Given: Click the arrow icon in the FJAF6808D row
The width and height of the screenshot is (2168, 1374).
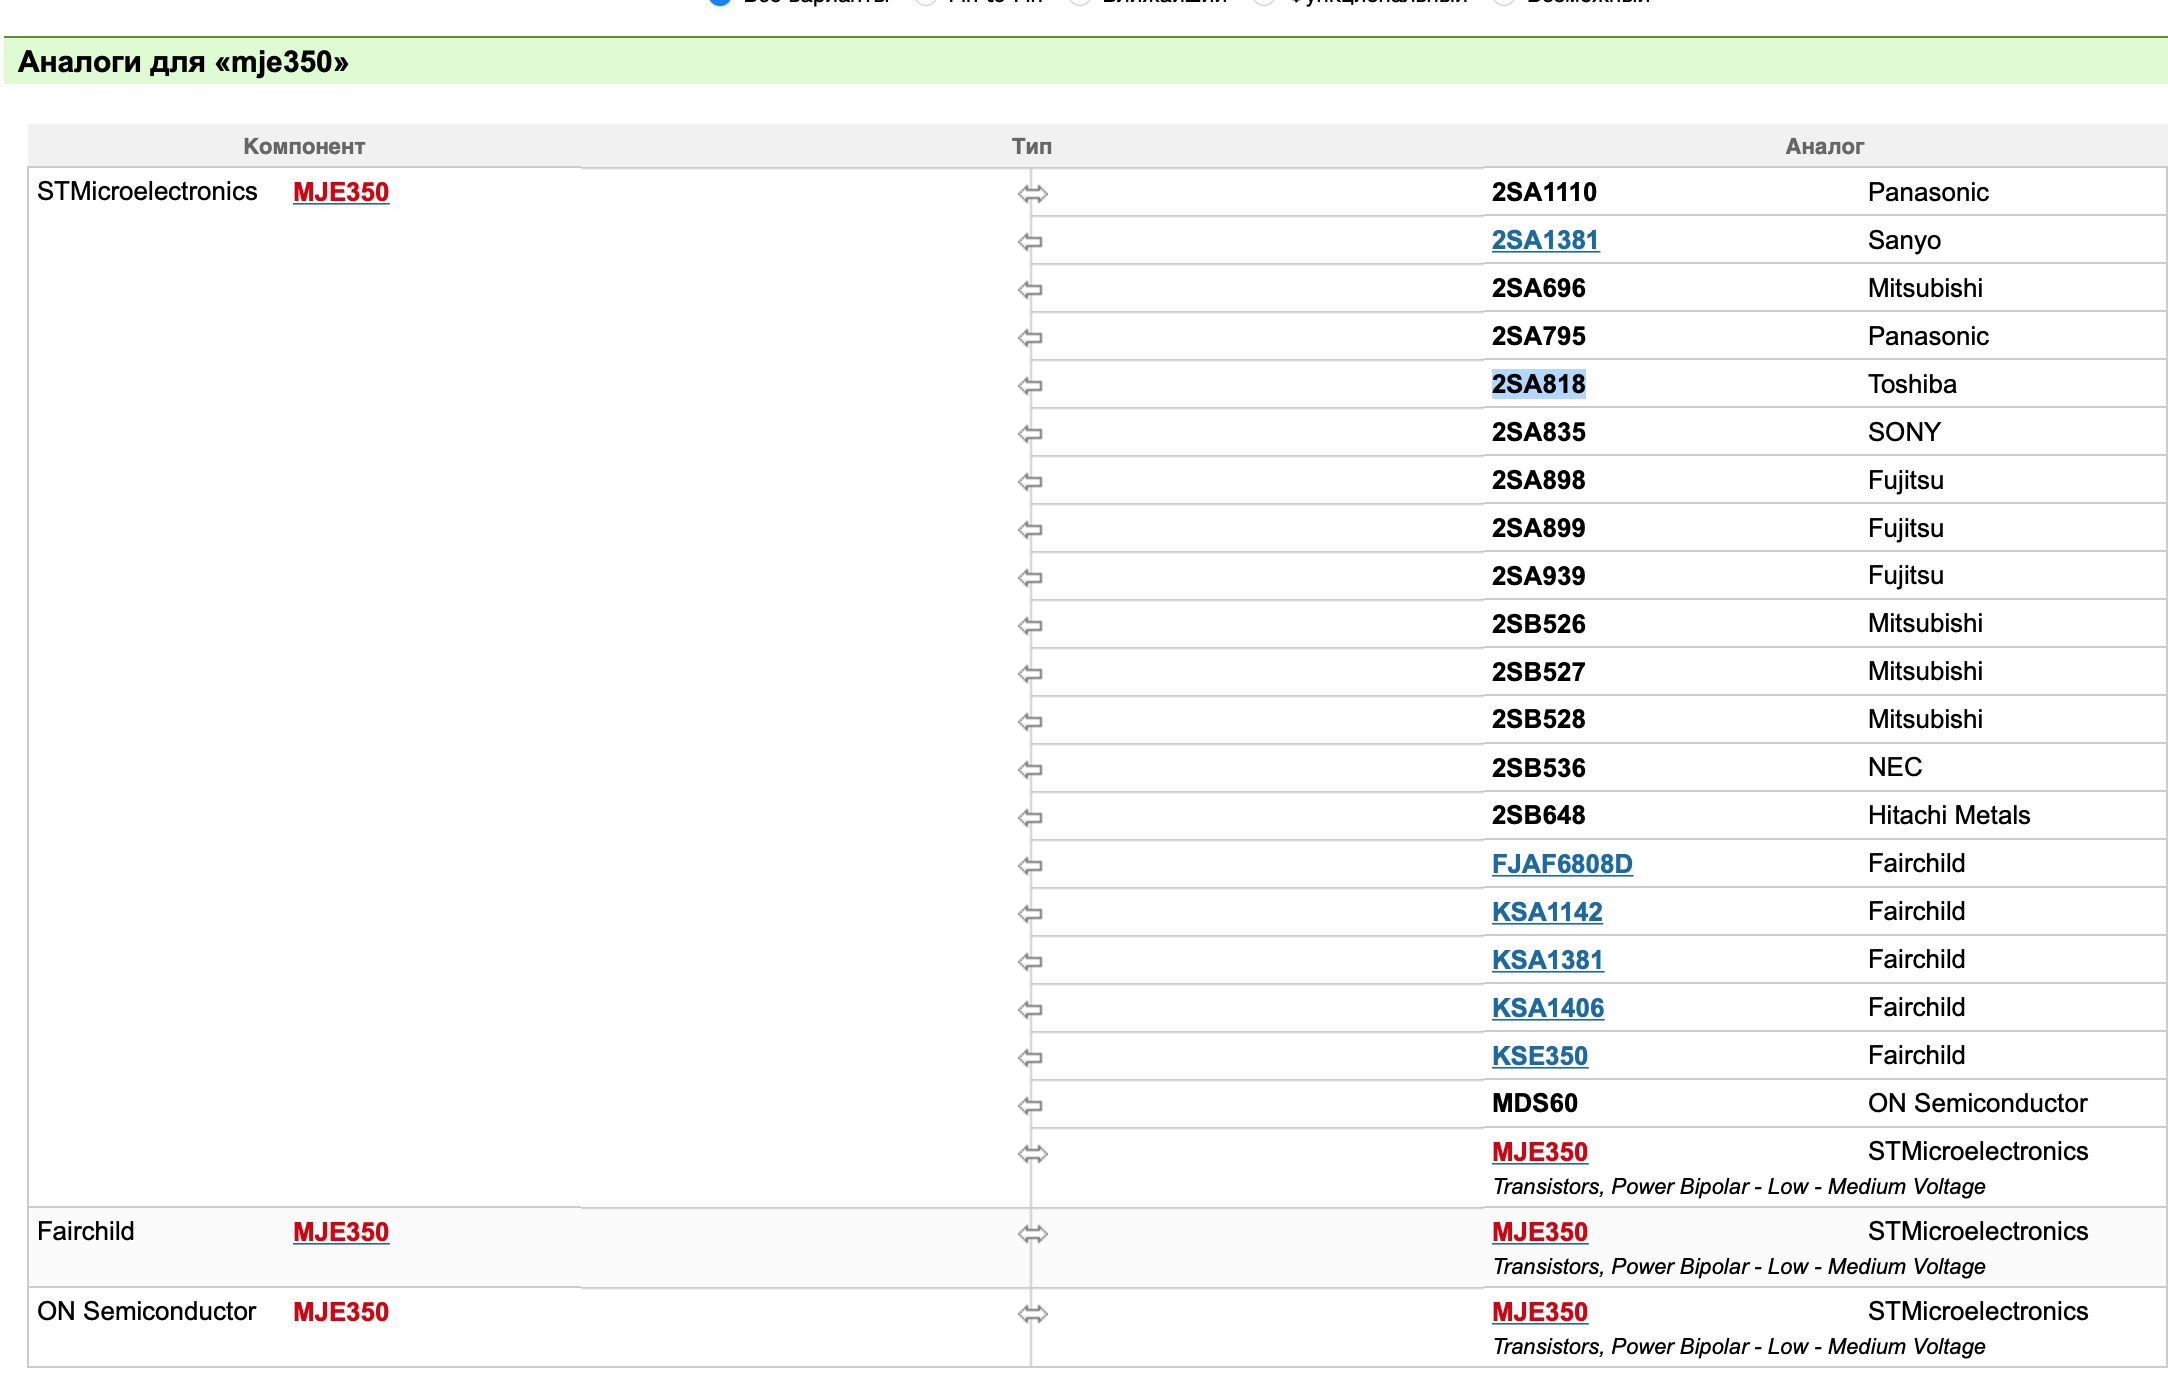Looking at the screenshot, I should pyautogui.click(x=1030, y=865).
